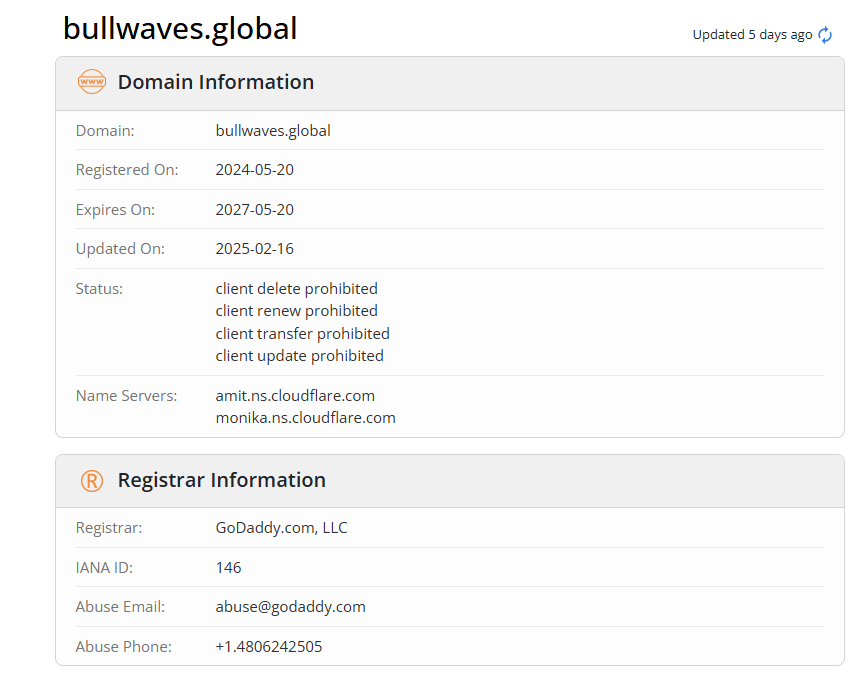The height and width of the screenshot is (681, 854).
Task: Click the Expires On: label
Action: pyautogui.click(x=115, y=210)
